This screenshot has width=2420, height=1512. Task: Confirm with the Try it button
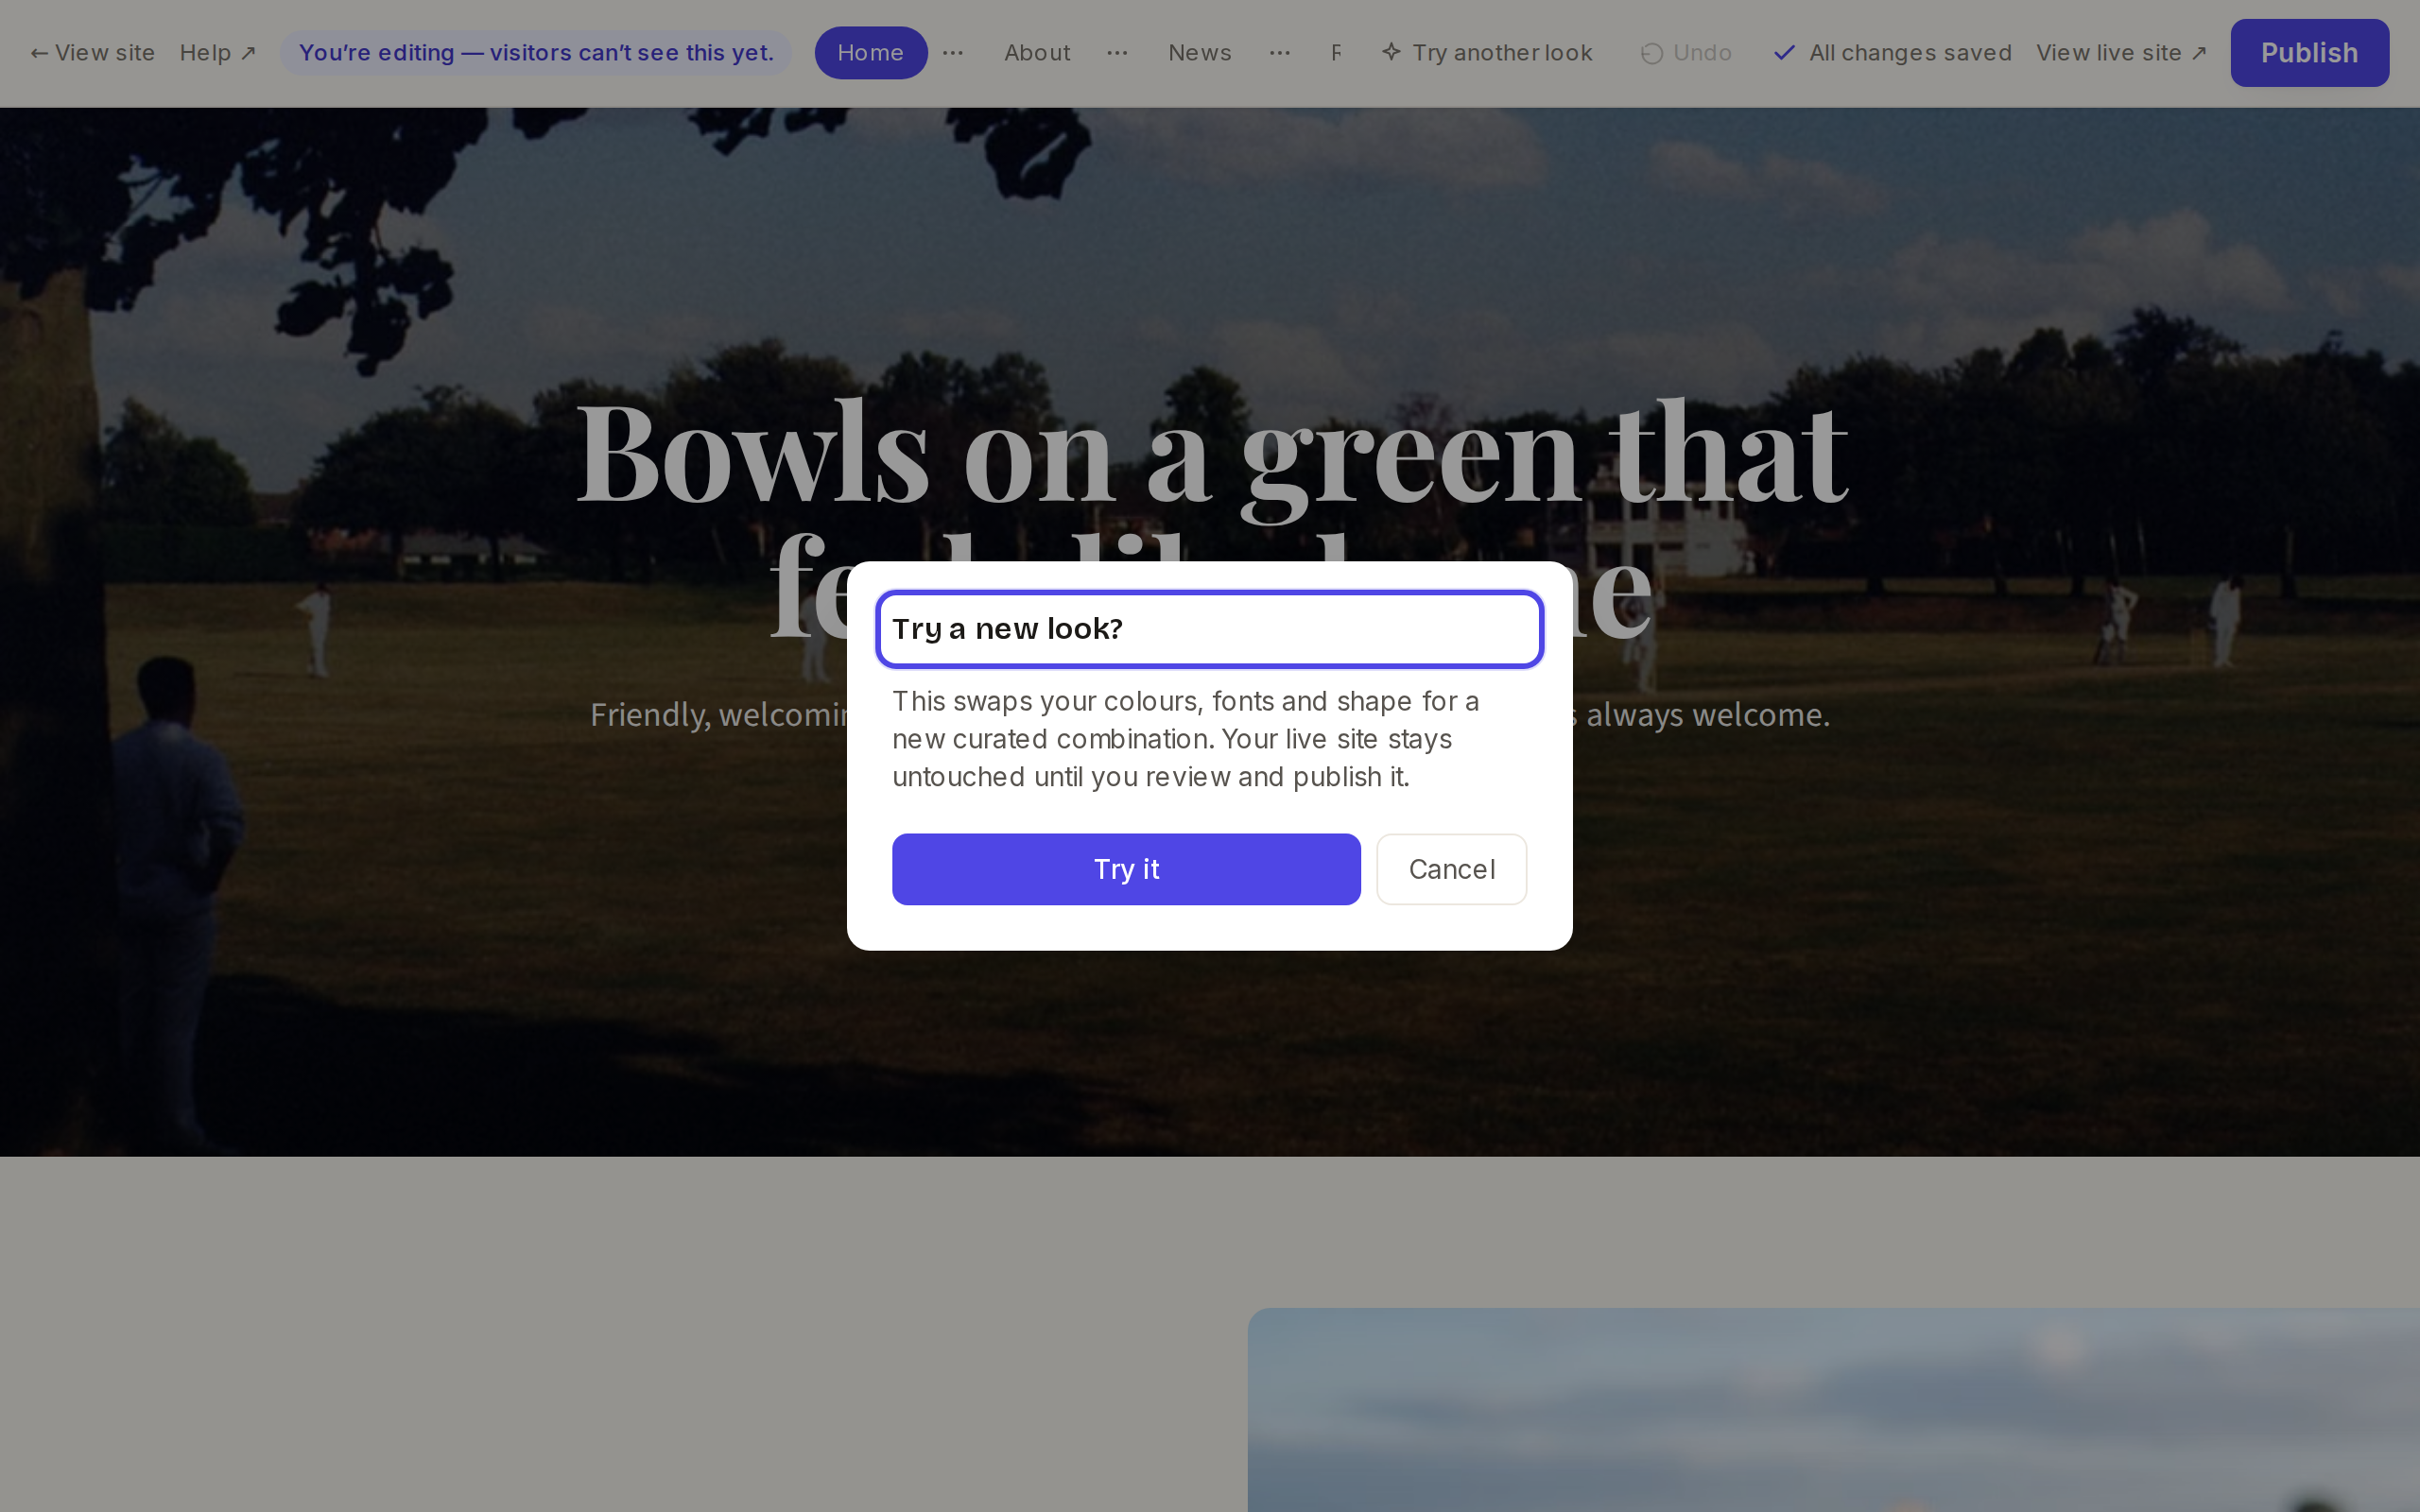[1126, 869]
